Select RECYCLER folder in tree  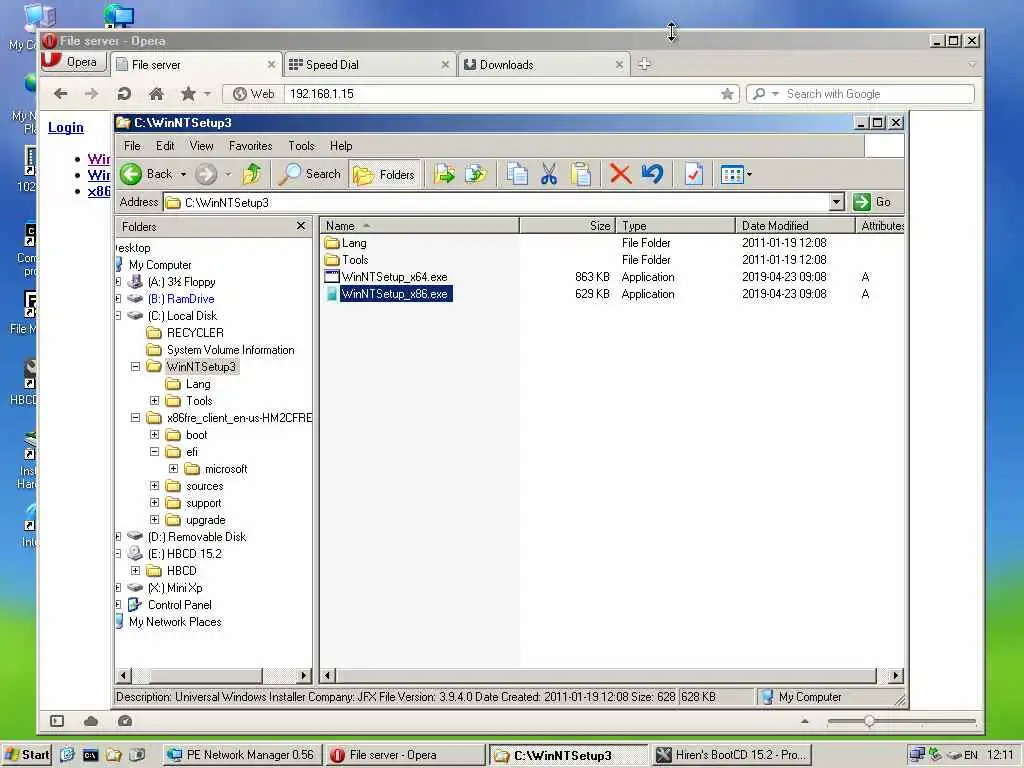coord(195,333)
